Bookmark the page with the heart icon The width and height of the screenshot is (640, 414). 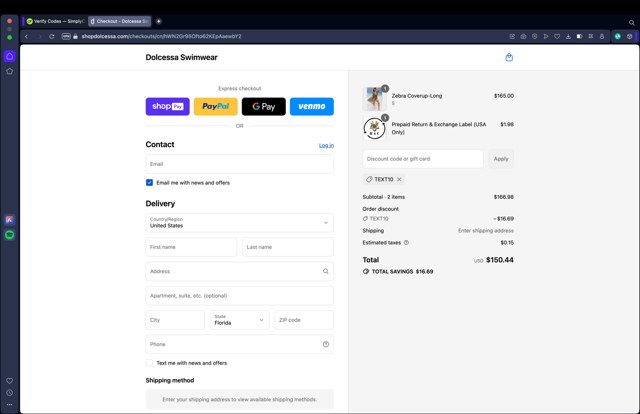click(557, 36)
